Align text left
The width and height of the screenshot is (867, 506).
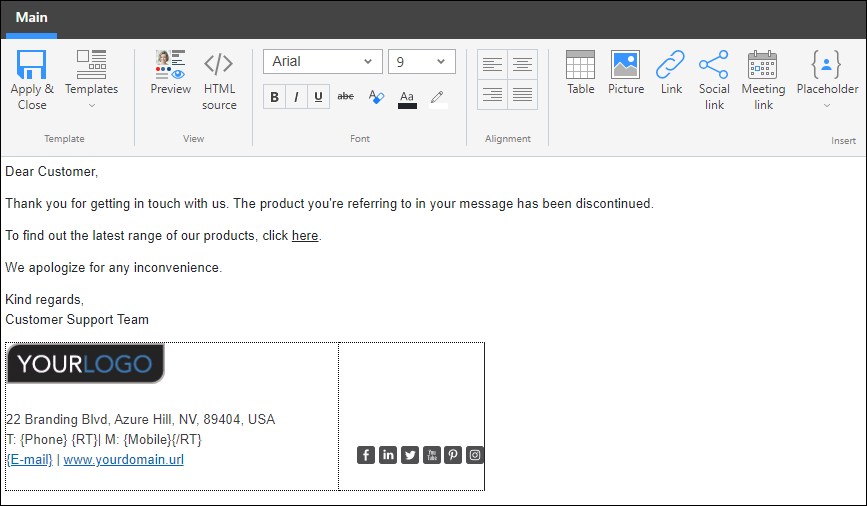(x=492, y=64)
